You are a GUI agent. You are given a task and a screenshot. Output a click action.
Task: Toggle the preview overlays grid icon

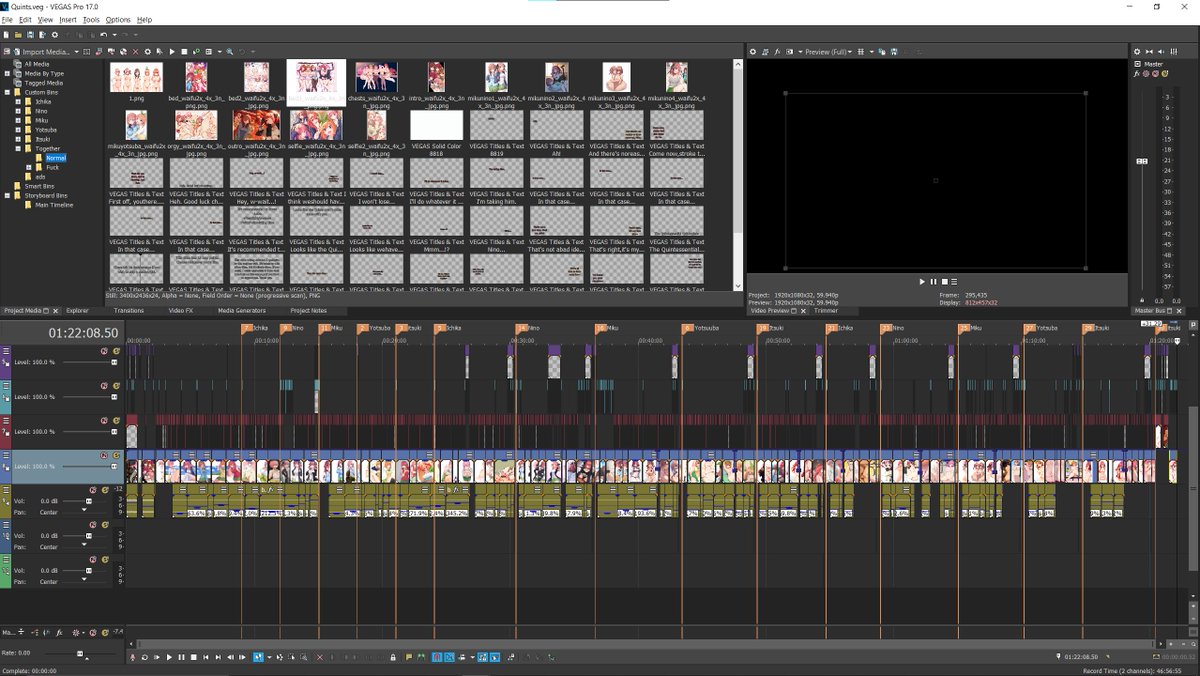tap(861, 52)
